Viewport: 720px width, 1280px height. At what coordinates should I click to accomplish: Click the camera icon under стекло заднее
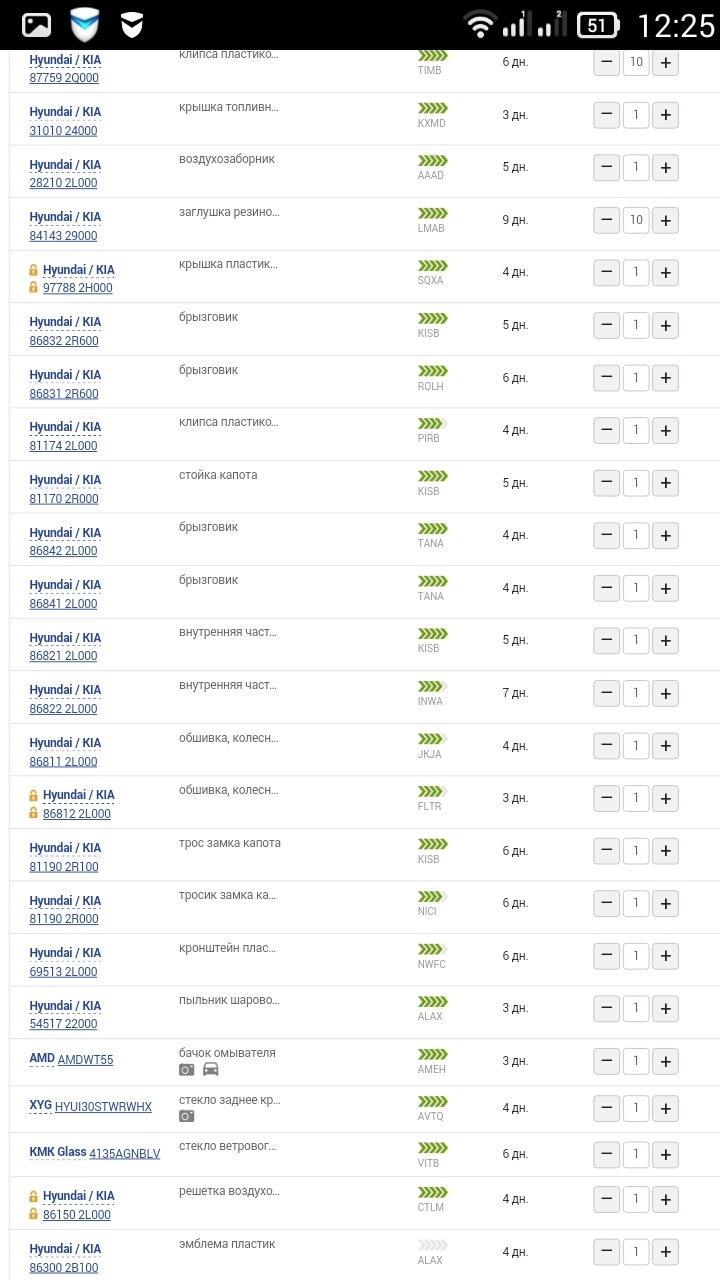click(187, 1116)
